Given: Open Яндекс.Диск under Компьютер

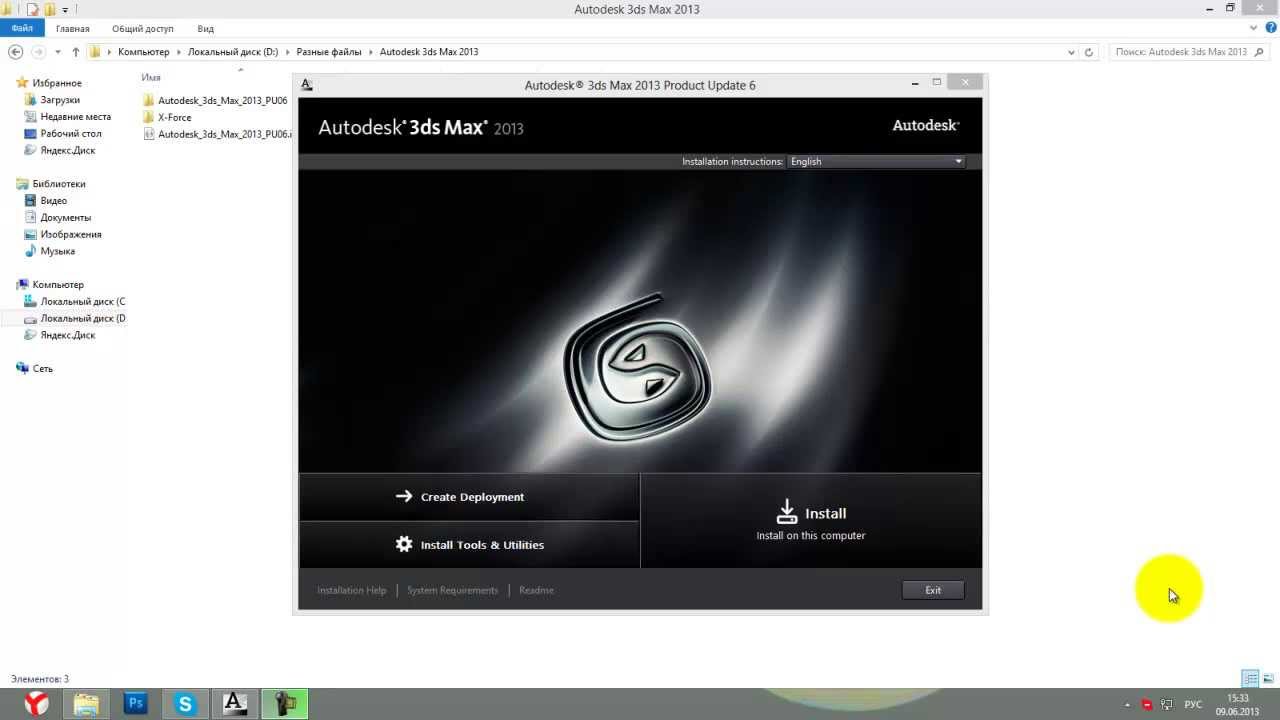Looking at the screenshot, I should tap(67, 336).
